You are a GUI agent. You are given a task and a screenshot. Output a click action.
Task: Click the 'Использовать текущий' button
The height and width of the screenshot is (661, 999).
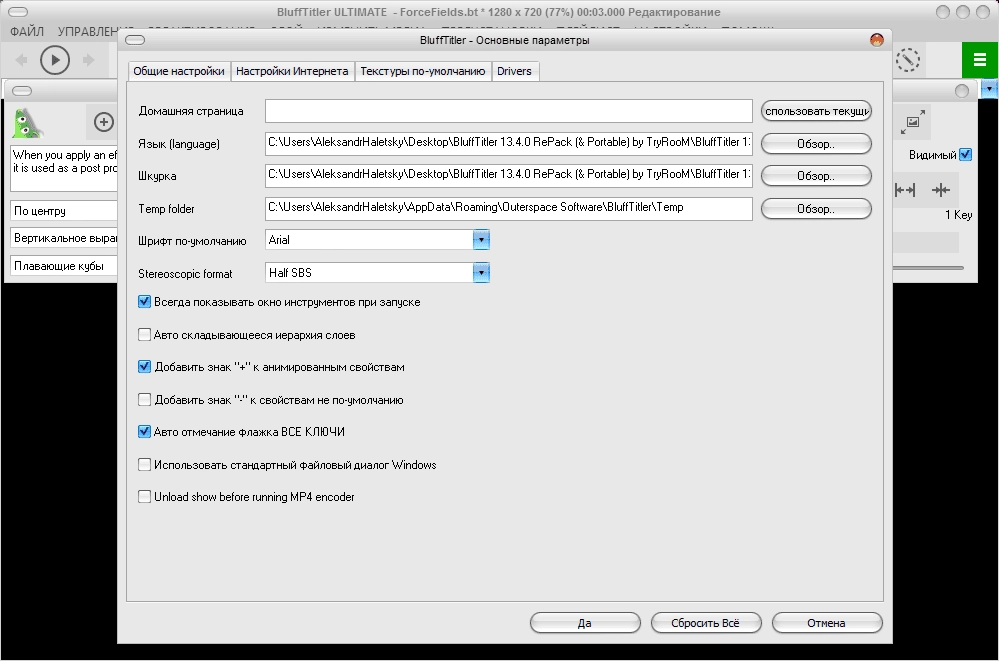click(816, 112)
